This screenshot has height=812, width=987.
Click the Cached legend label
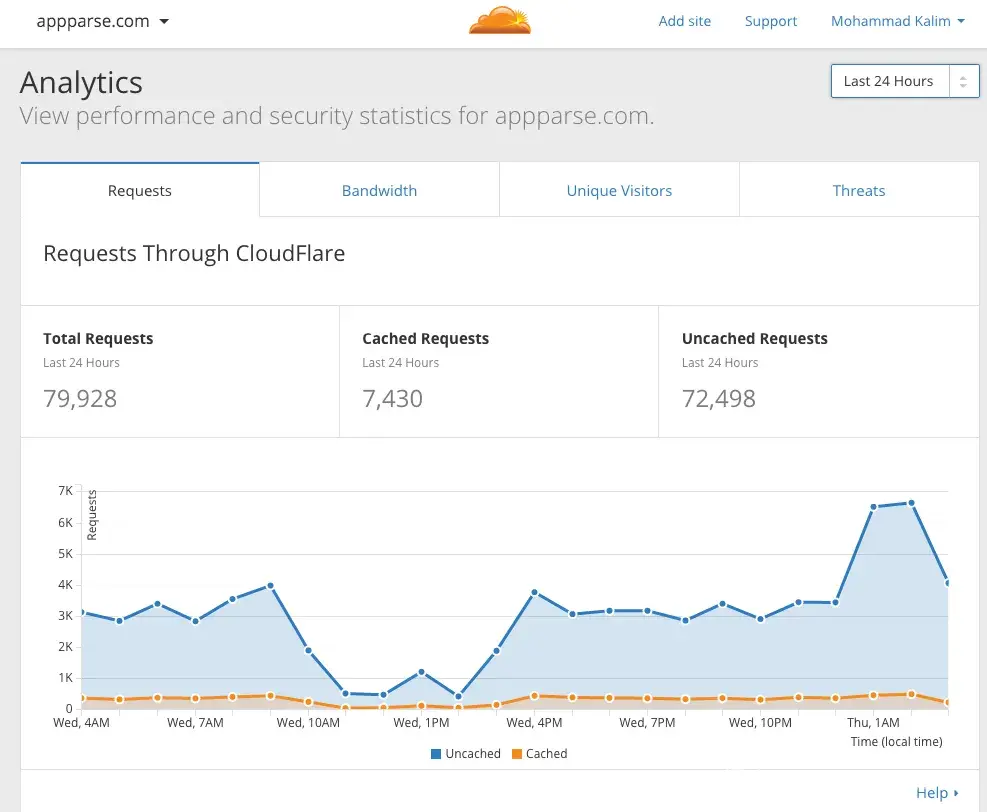[x=546, y=754]
